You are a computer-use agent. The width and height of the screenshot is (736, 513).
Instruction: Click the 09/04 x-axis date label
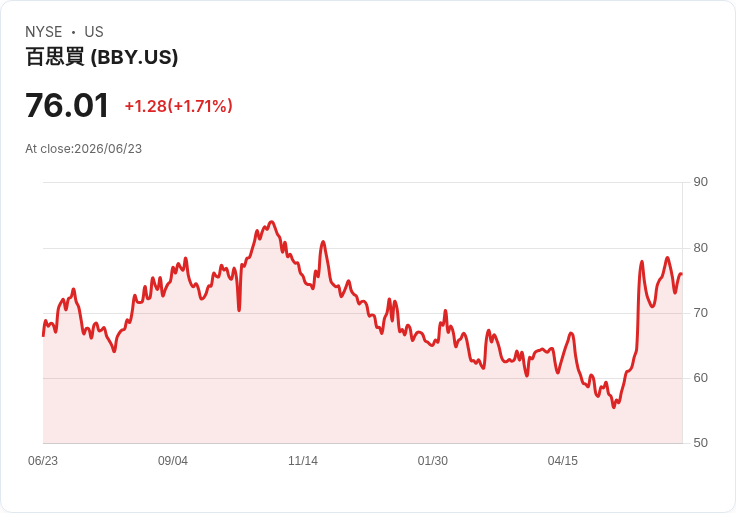click(173, 461)
